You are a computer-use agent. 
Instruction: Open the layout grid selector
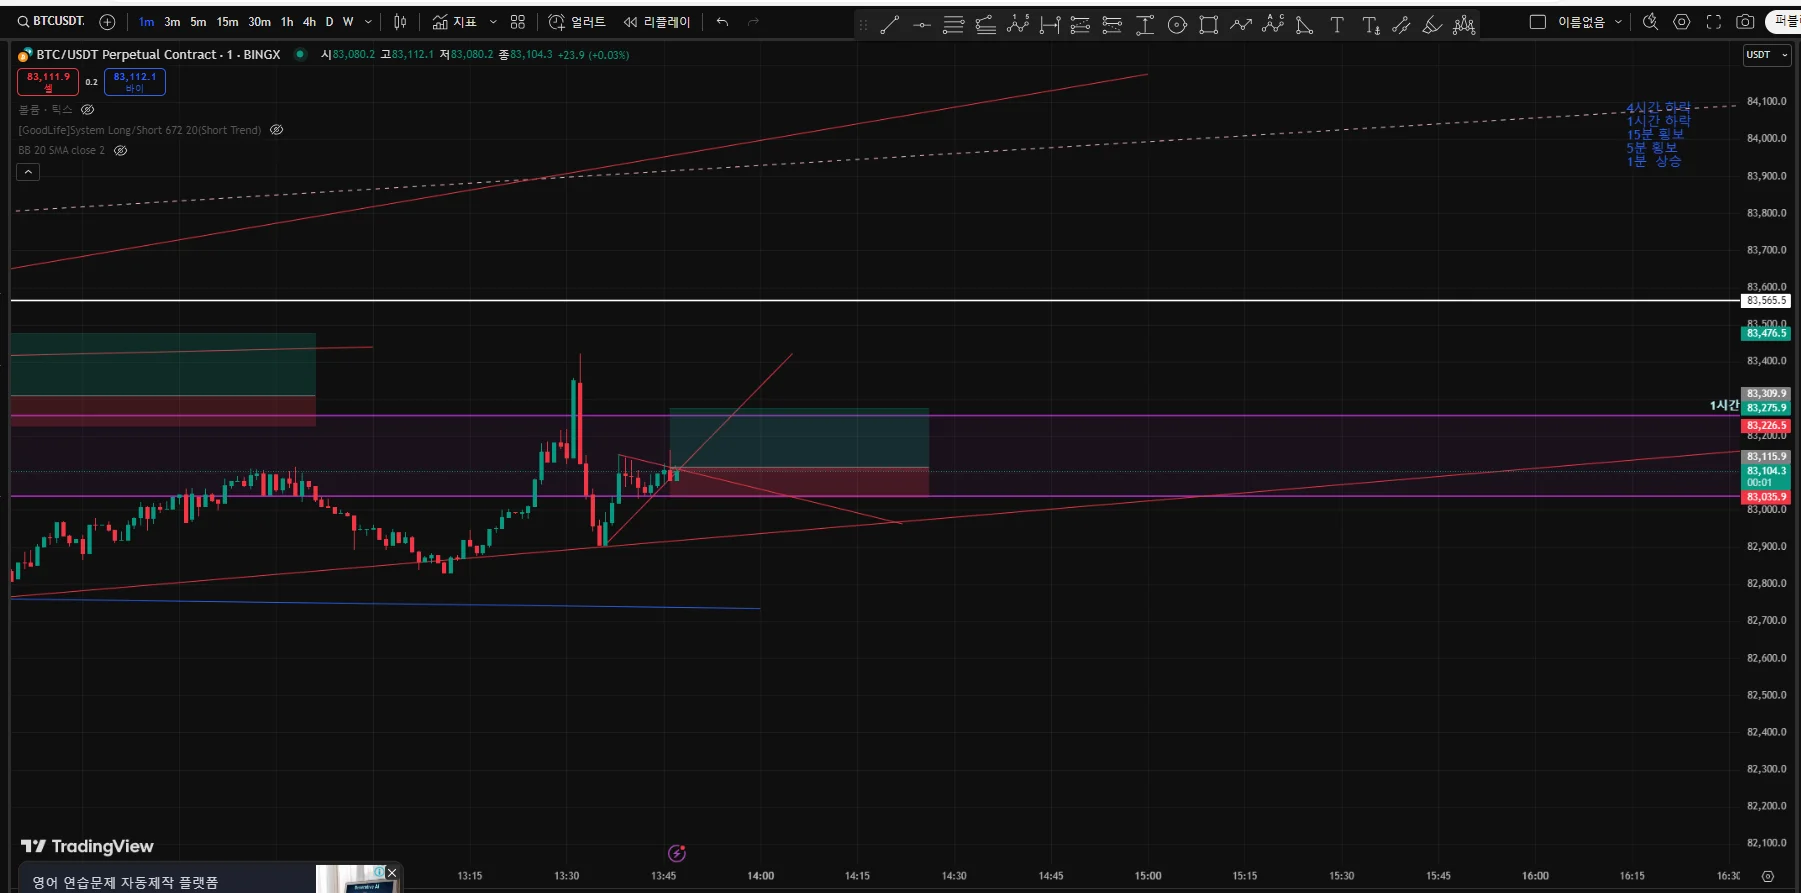(x=518, y=22)
